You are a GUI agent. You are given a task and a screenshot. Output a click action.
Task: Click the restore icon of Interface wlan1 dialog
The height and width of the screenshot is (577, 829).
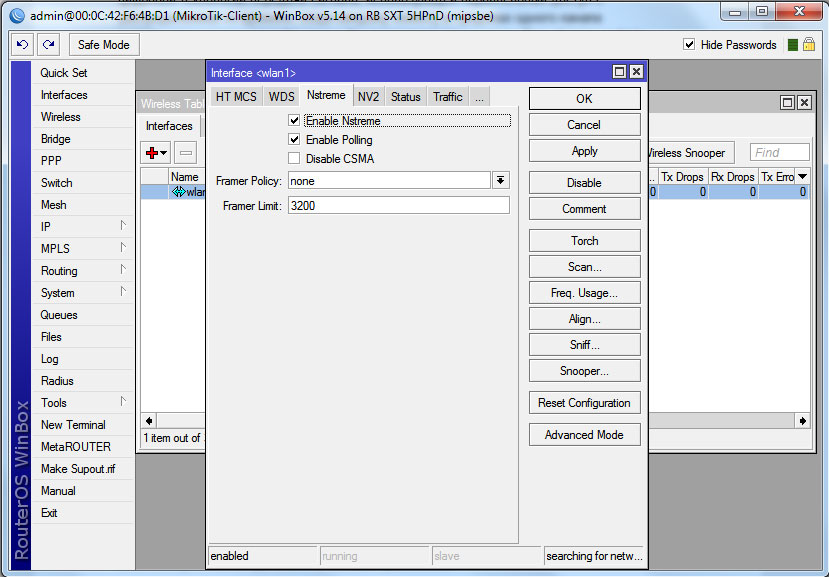click(x=619, y=72)
